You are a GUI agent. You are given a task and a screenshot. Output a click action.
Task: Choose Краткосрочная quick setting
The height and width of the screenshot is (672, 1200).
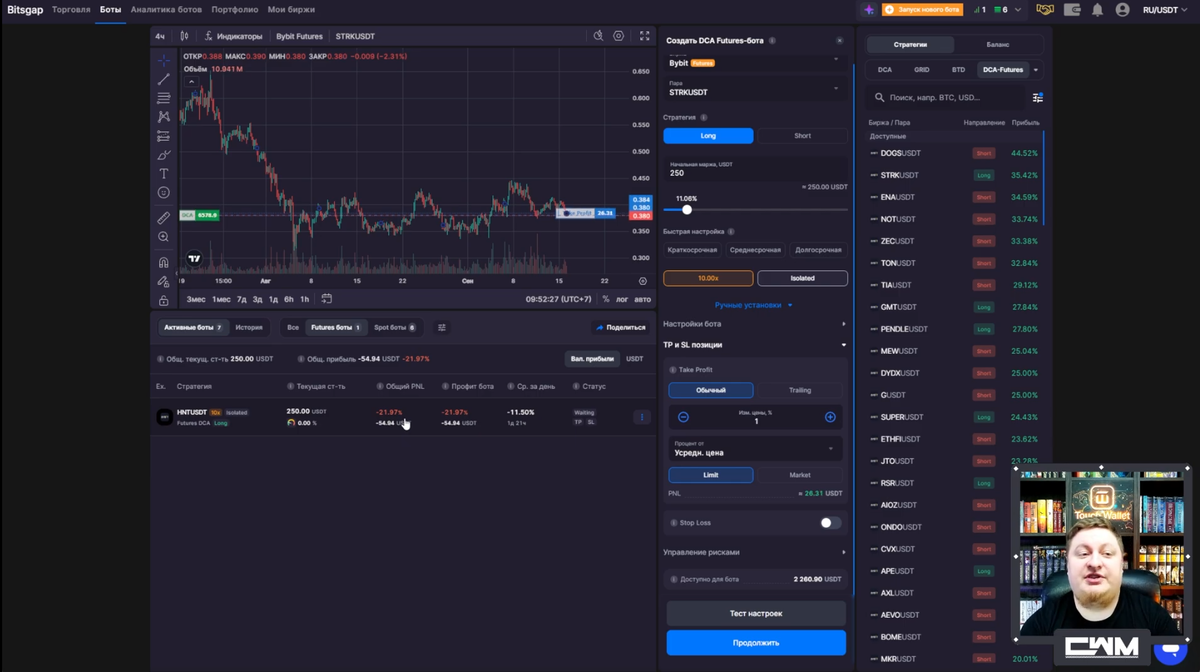[692, 250]
